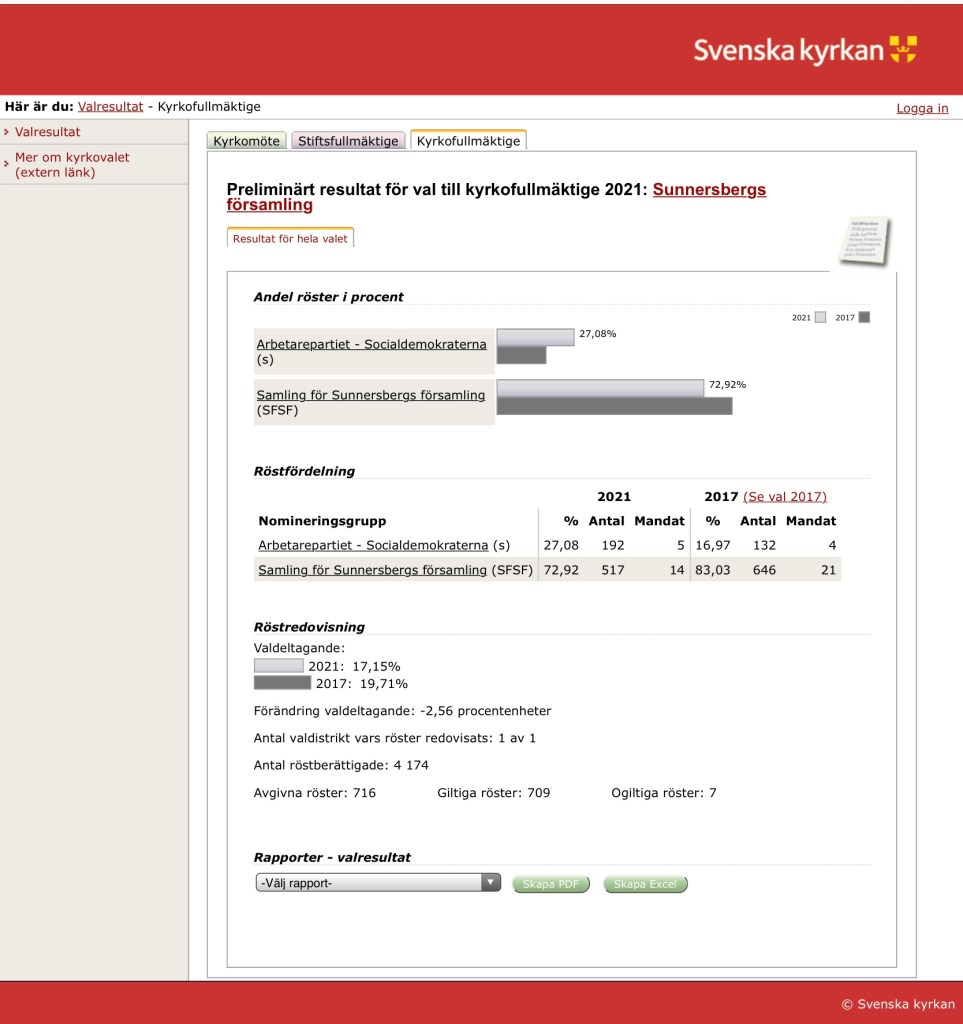Viewport: 963px width, 1024px height.
Task: Select 'Resultat för hela valet' tab
Action: point(290,239)
